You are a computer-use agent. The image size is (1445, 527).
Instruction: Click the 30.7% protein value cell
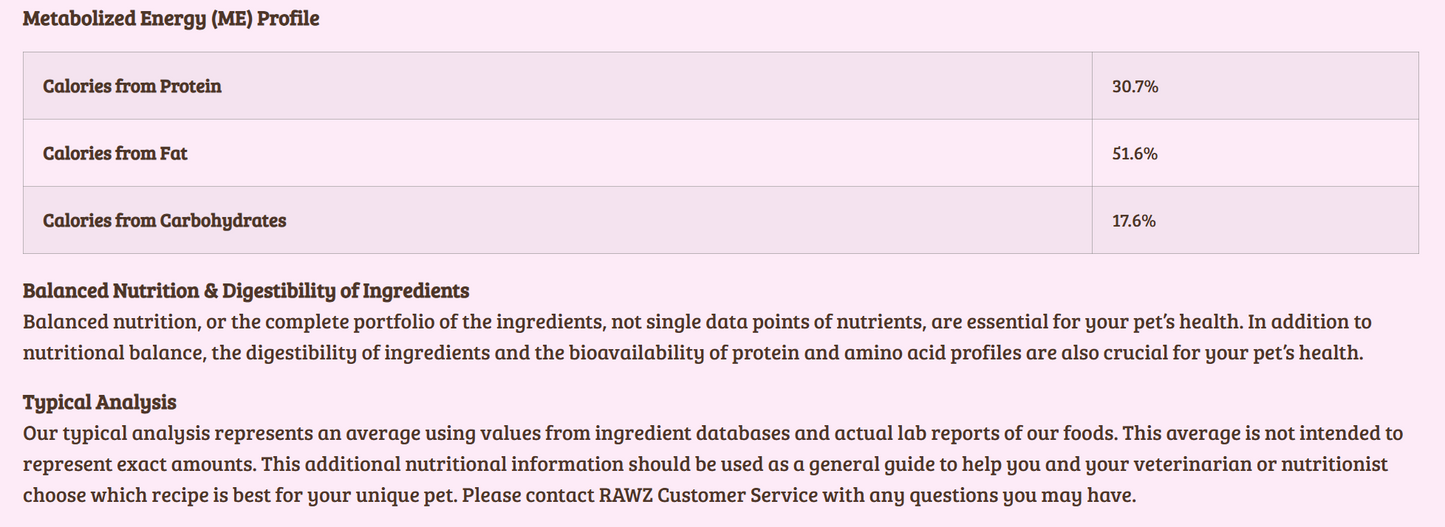[1135, 87]
